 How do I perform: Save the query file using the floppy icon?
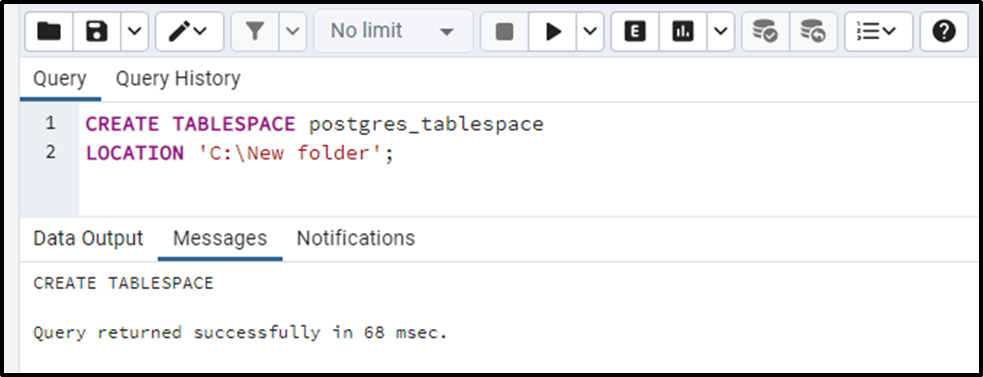coord(97,31)
